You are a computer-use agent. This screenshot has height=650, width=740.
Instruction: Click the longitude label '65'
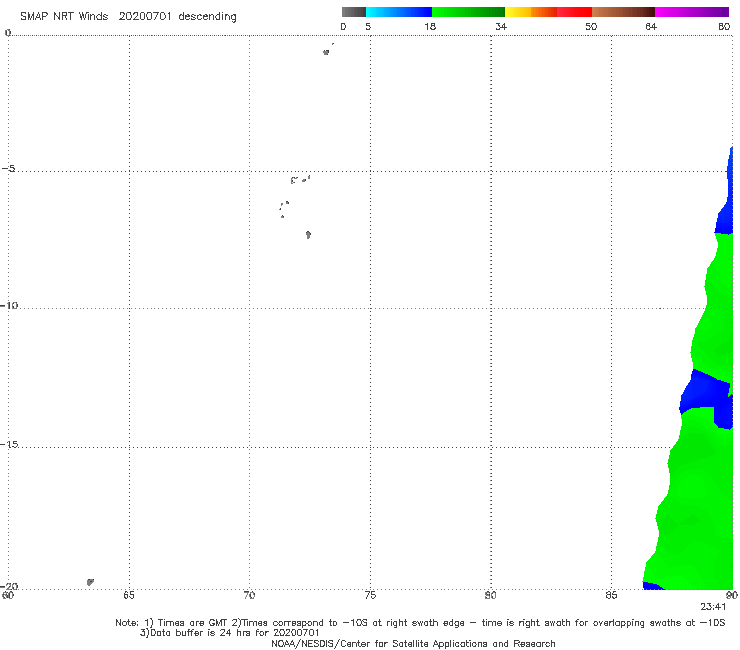(x=129, y=595)
